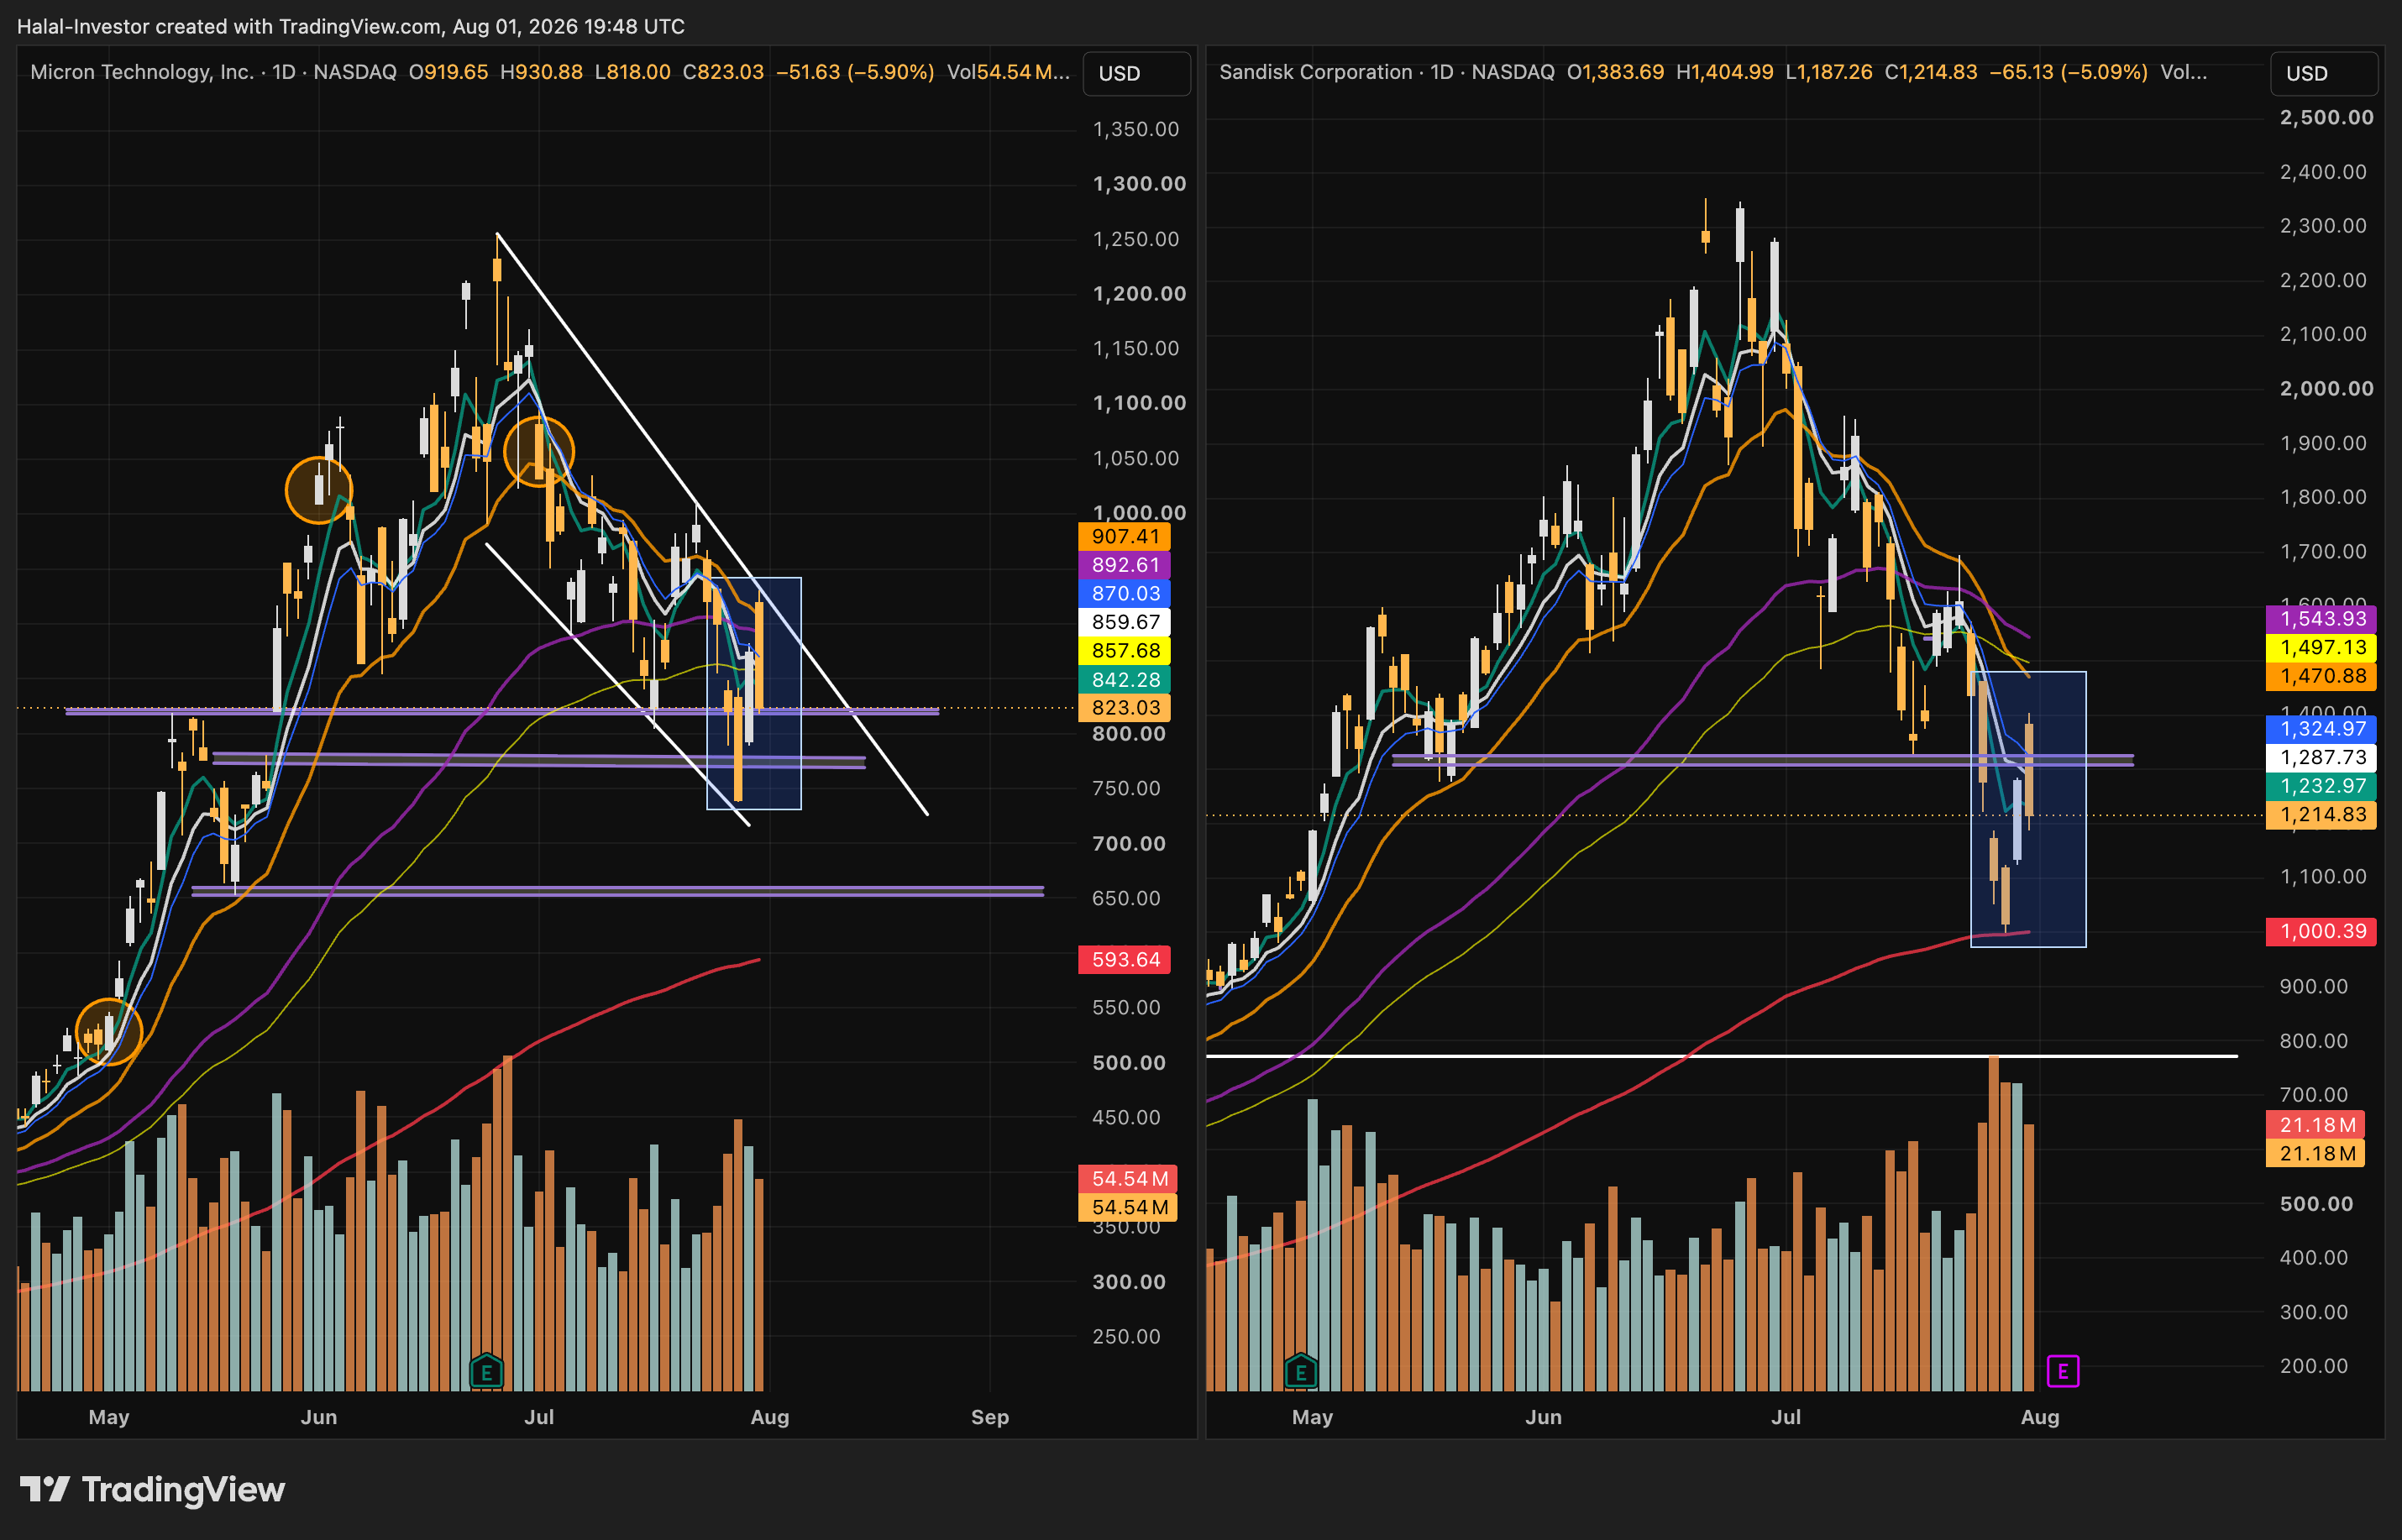Screen dimensions: 2402x1540
Task: Click the red 21.18 M volume label
Action: tap(2315, 1125)
